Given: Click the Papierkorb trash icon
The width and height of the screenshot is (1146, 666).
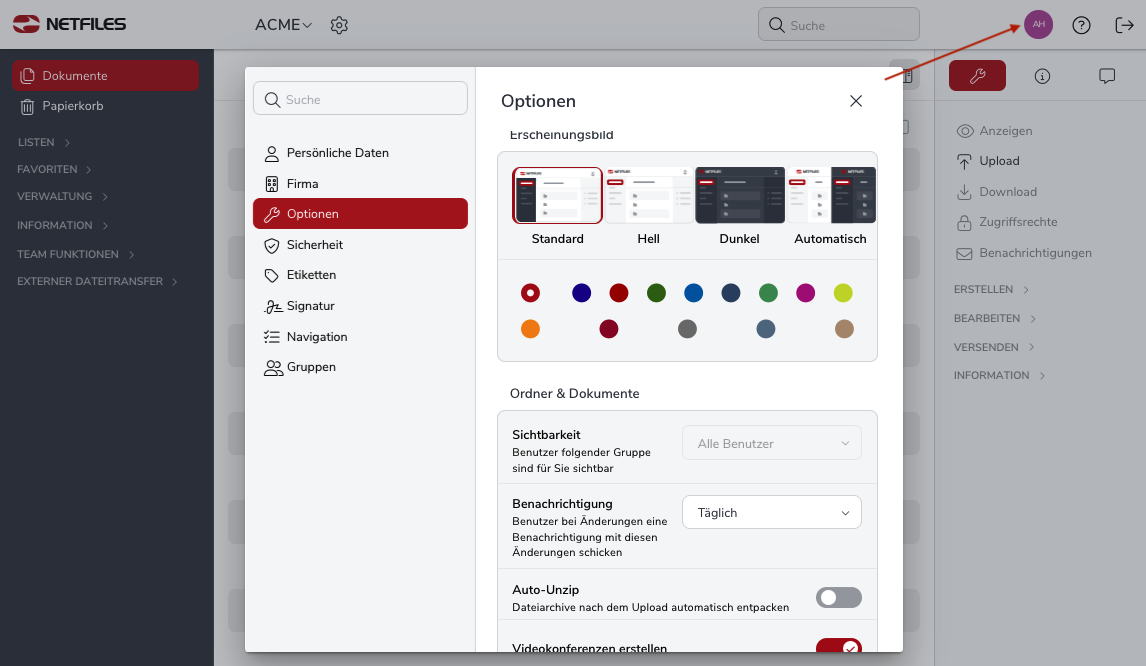Looking at the screenshot, I should click(27, 107).
